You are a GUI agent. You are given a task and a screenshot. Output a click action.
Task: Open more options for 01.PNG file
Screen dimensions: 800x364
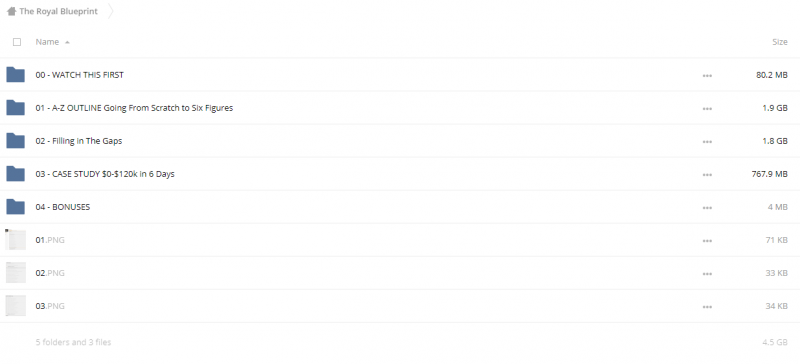[x=707, y=240]
